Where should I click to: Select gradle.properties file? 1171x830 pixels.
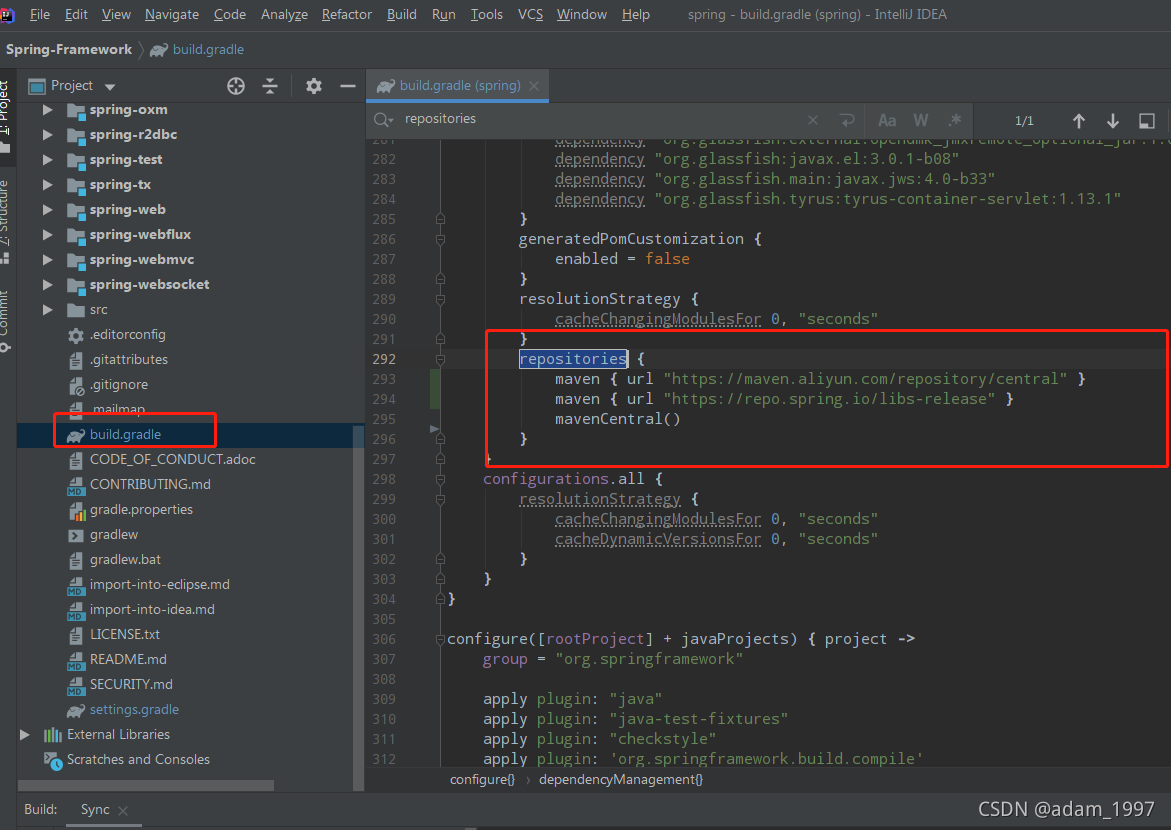click(x=141, y=510)
